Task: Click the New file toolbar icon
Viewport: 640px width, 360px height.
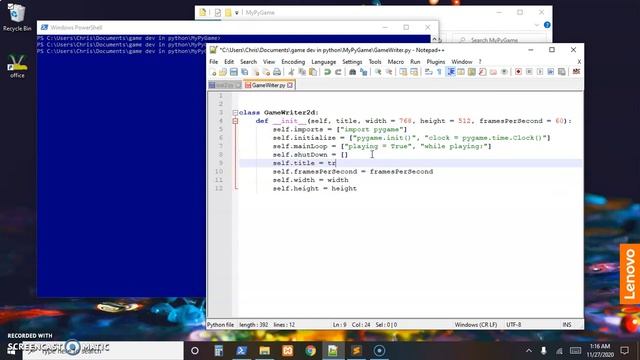Action: pyautogui.click(x=213, y=72)
